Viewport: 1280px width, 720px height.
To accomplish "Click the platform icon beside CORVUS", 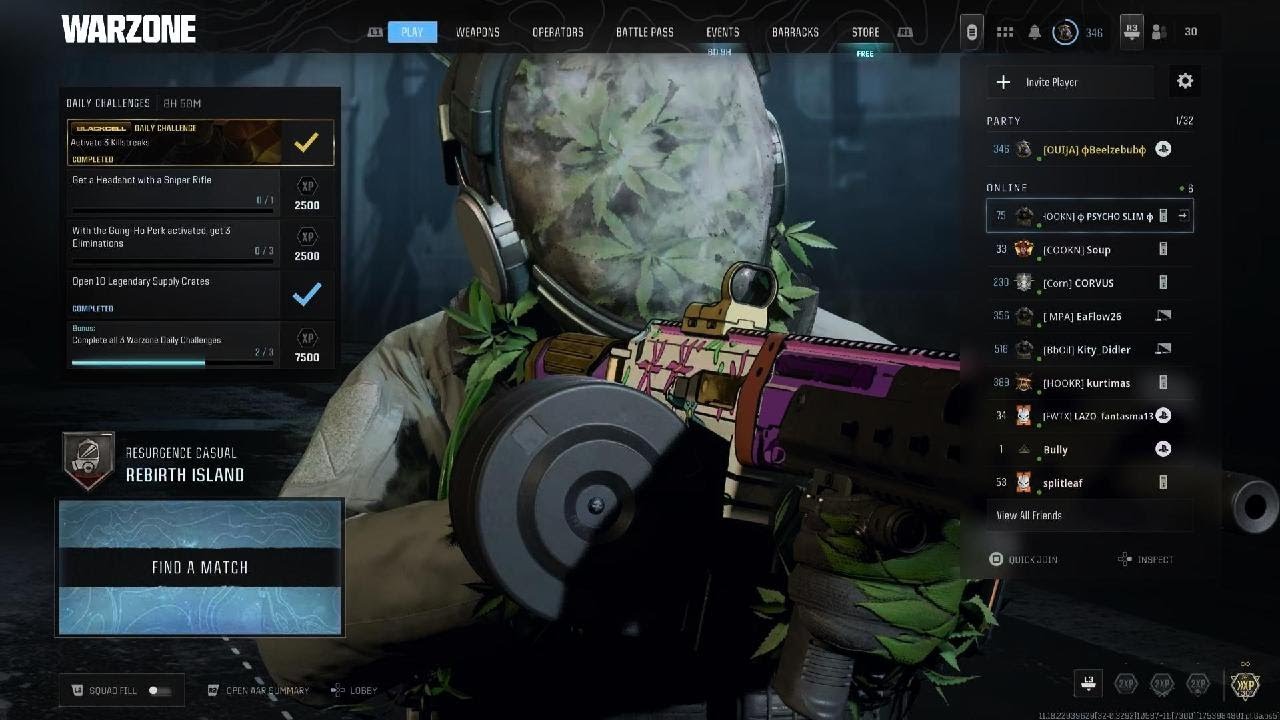I will pos(1163,283).
